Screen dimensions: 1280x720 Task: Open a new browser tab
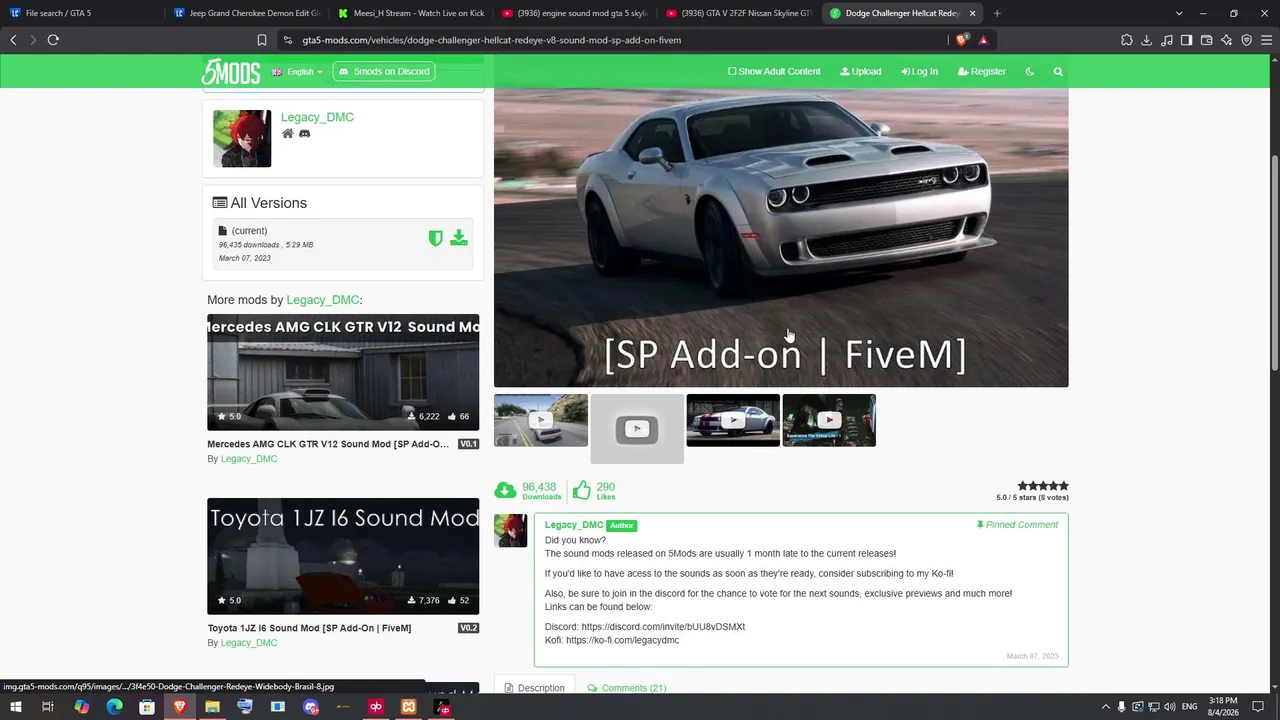point(997,13)
